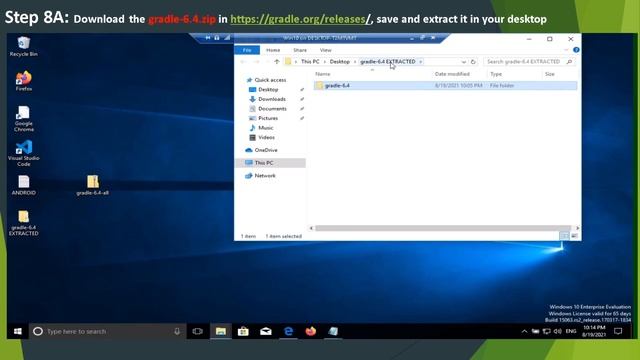The image size is (640, 360).
Task: Select Documents in the navigation pane
Action: [268, 109]
